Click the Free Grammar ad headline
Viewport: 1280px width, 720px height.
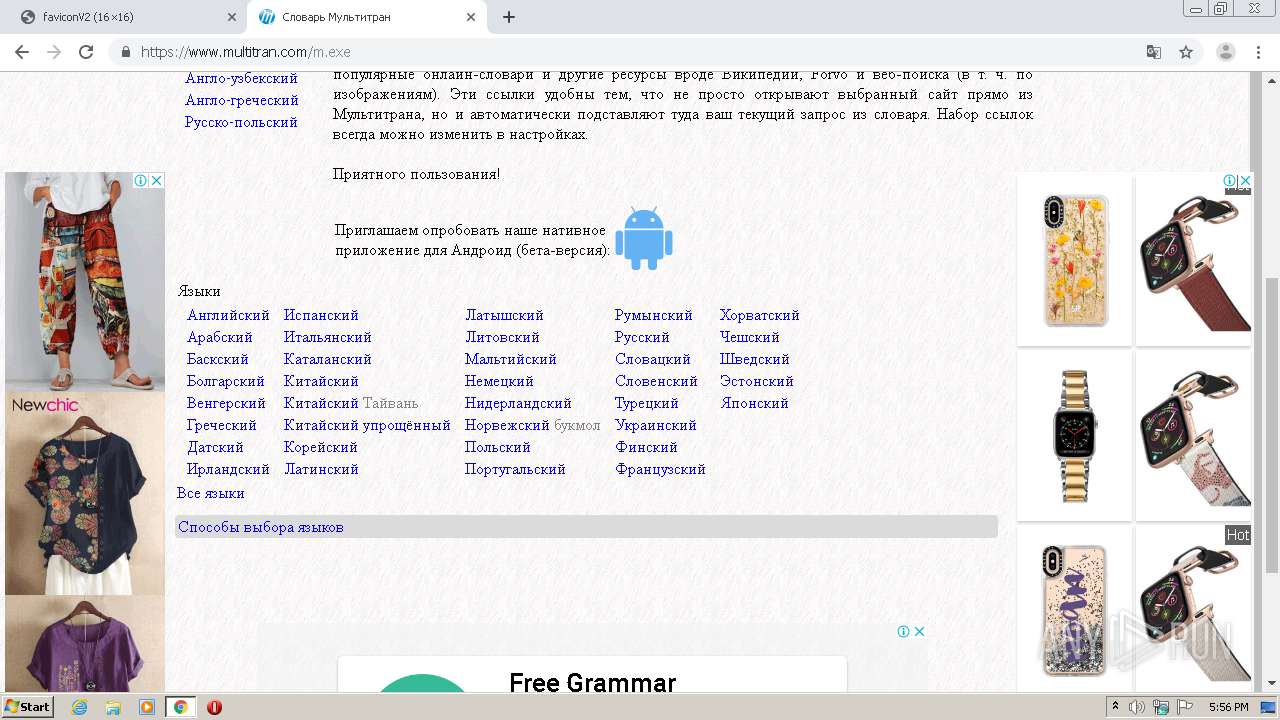(x=593, y=683)
